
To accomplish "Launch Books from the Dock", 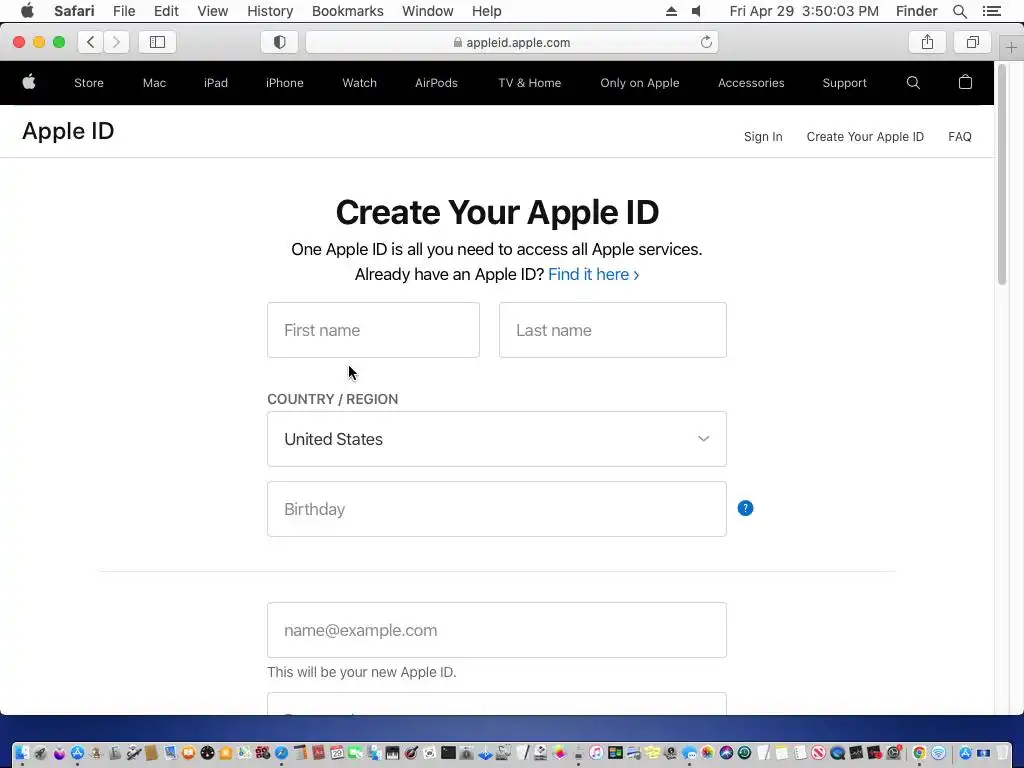I will (x=188, y=753).
